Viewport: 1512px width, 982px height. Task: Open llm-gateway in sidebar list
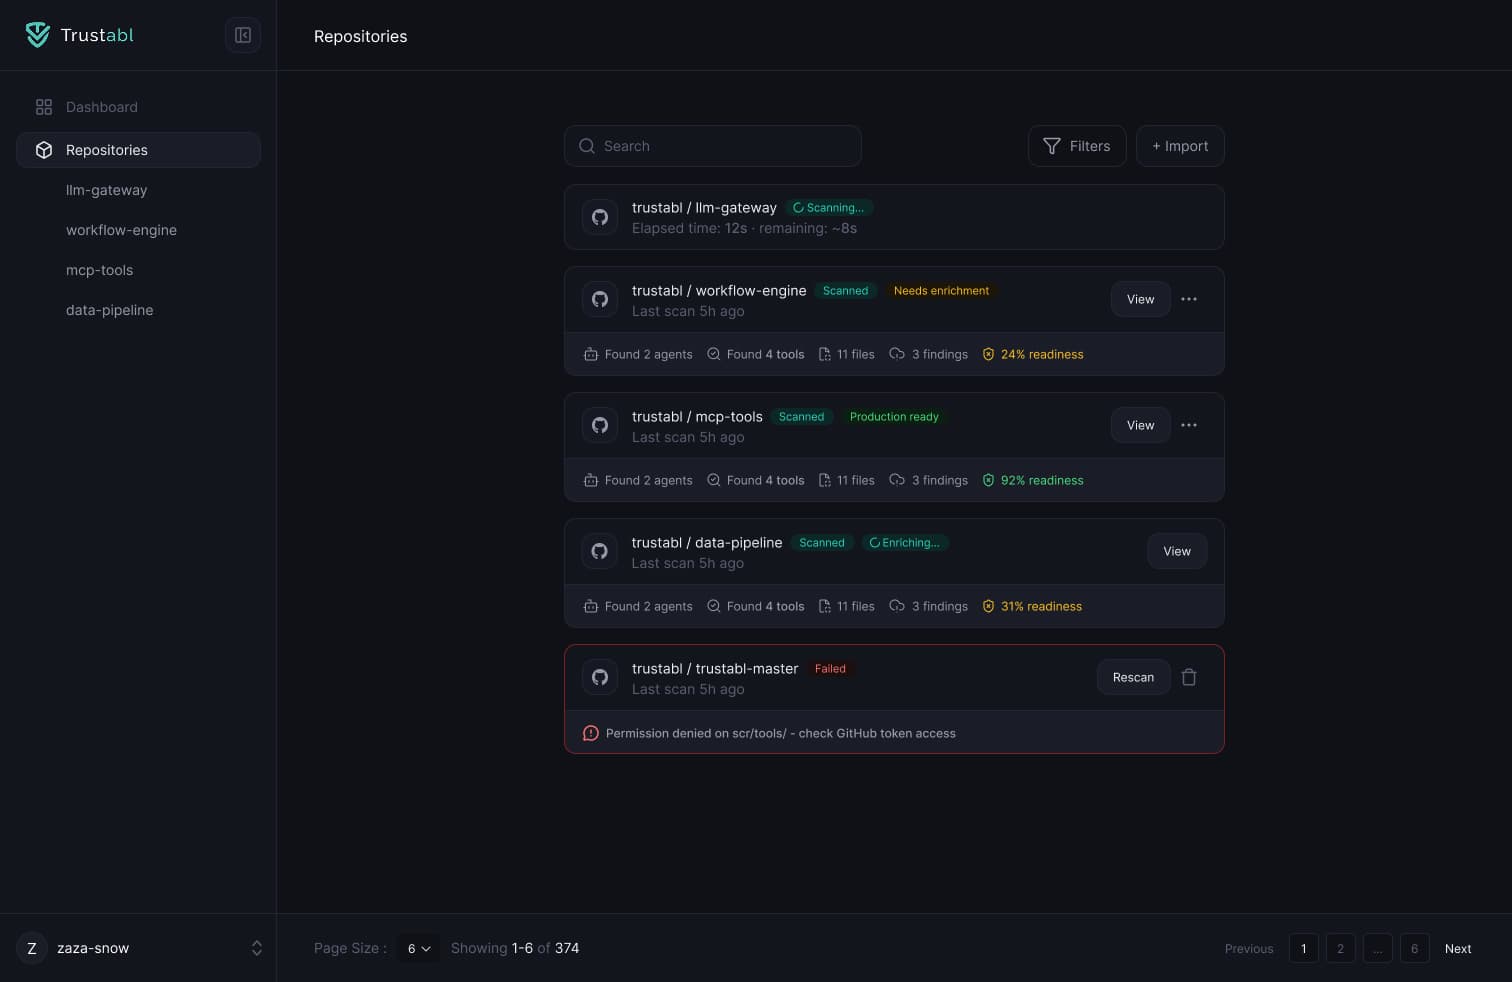tap(106, 190)
